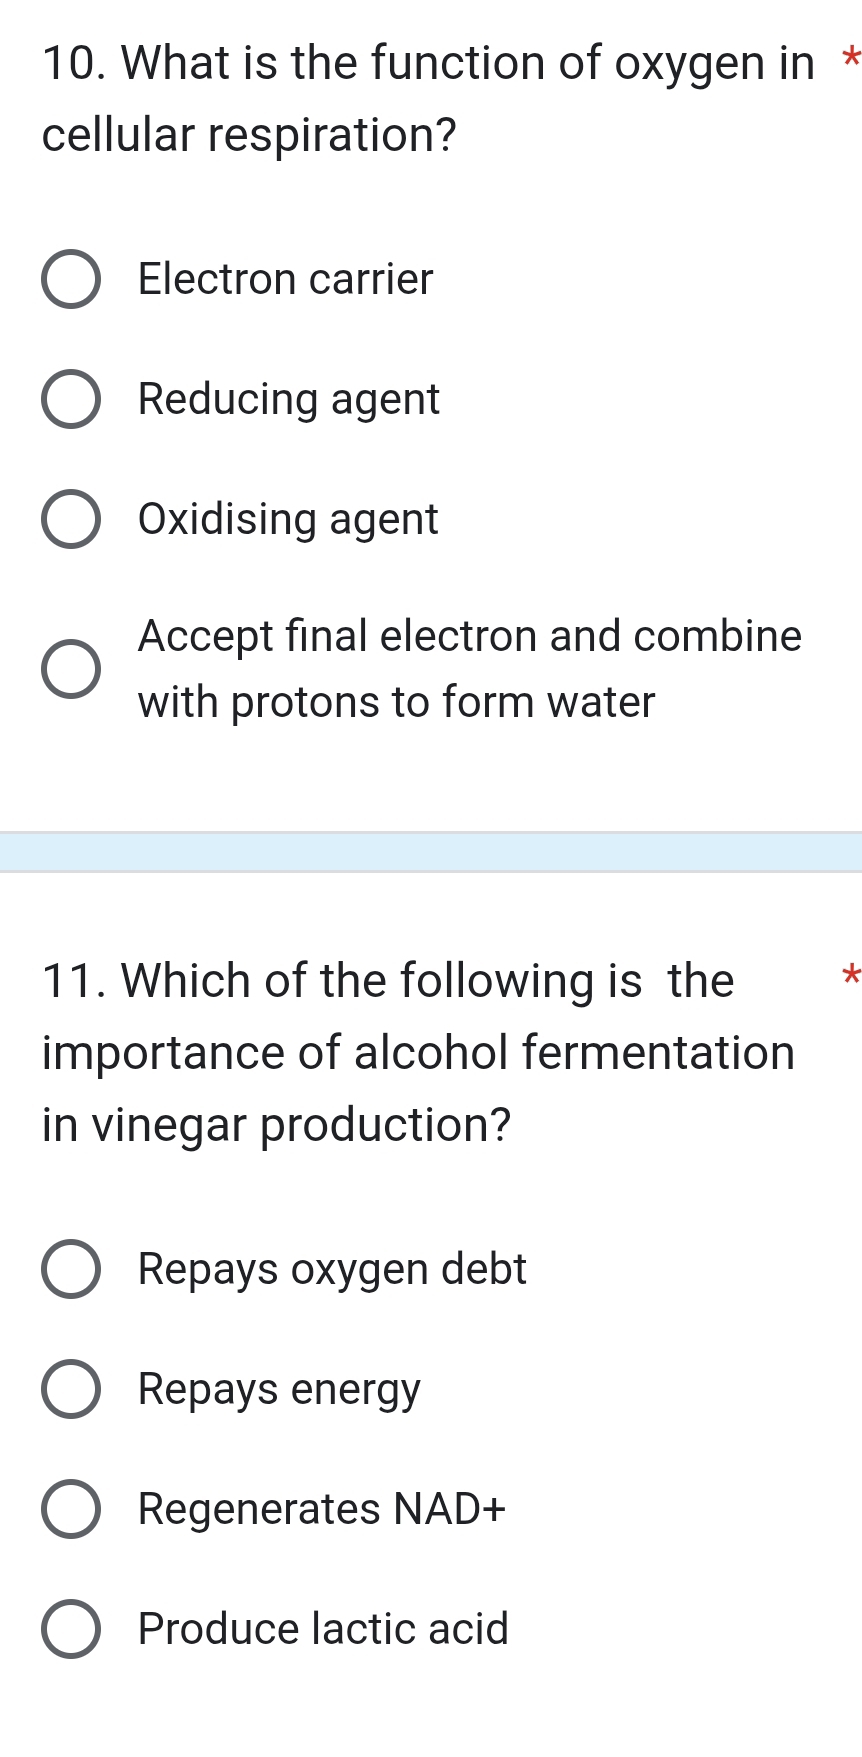
Task: Select the Produce lactic acid option
Action: point(71,1630)
